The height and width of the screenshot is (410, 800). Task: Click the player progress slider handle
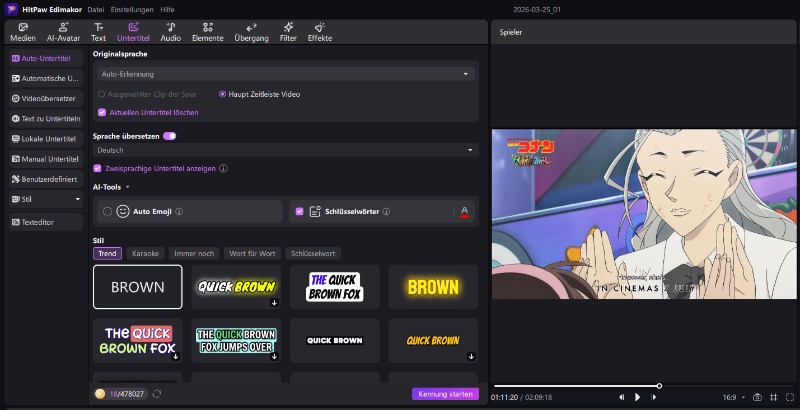659,386
